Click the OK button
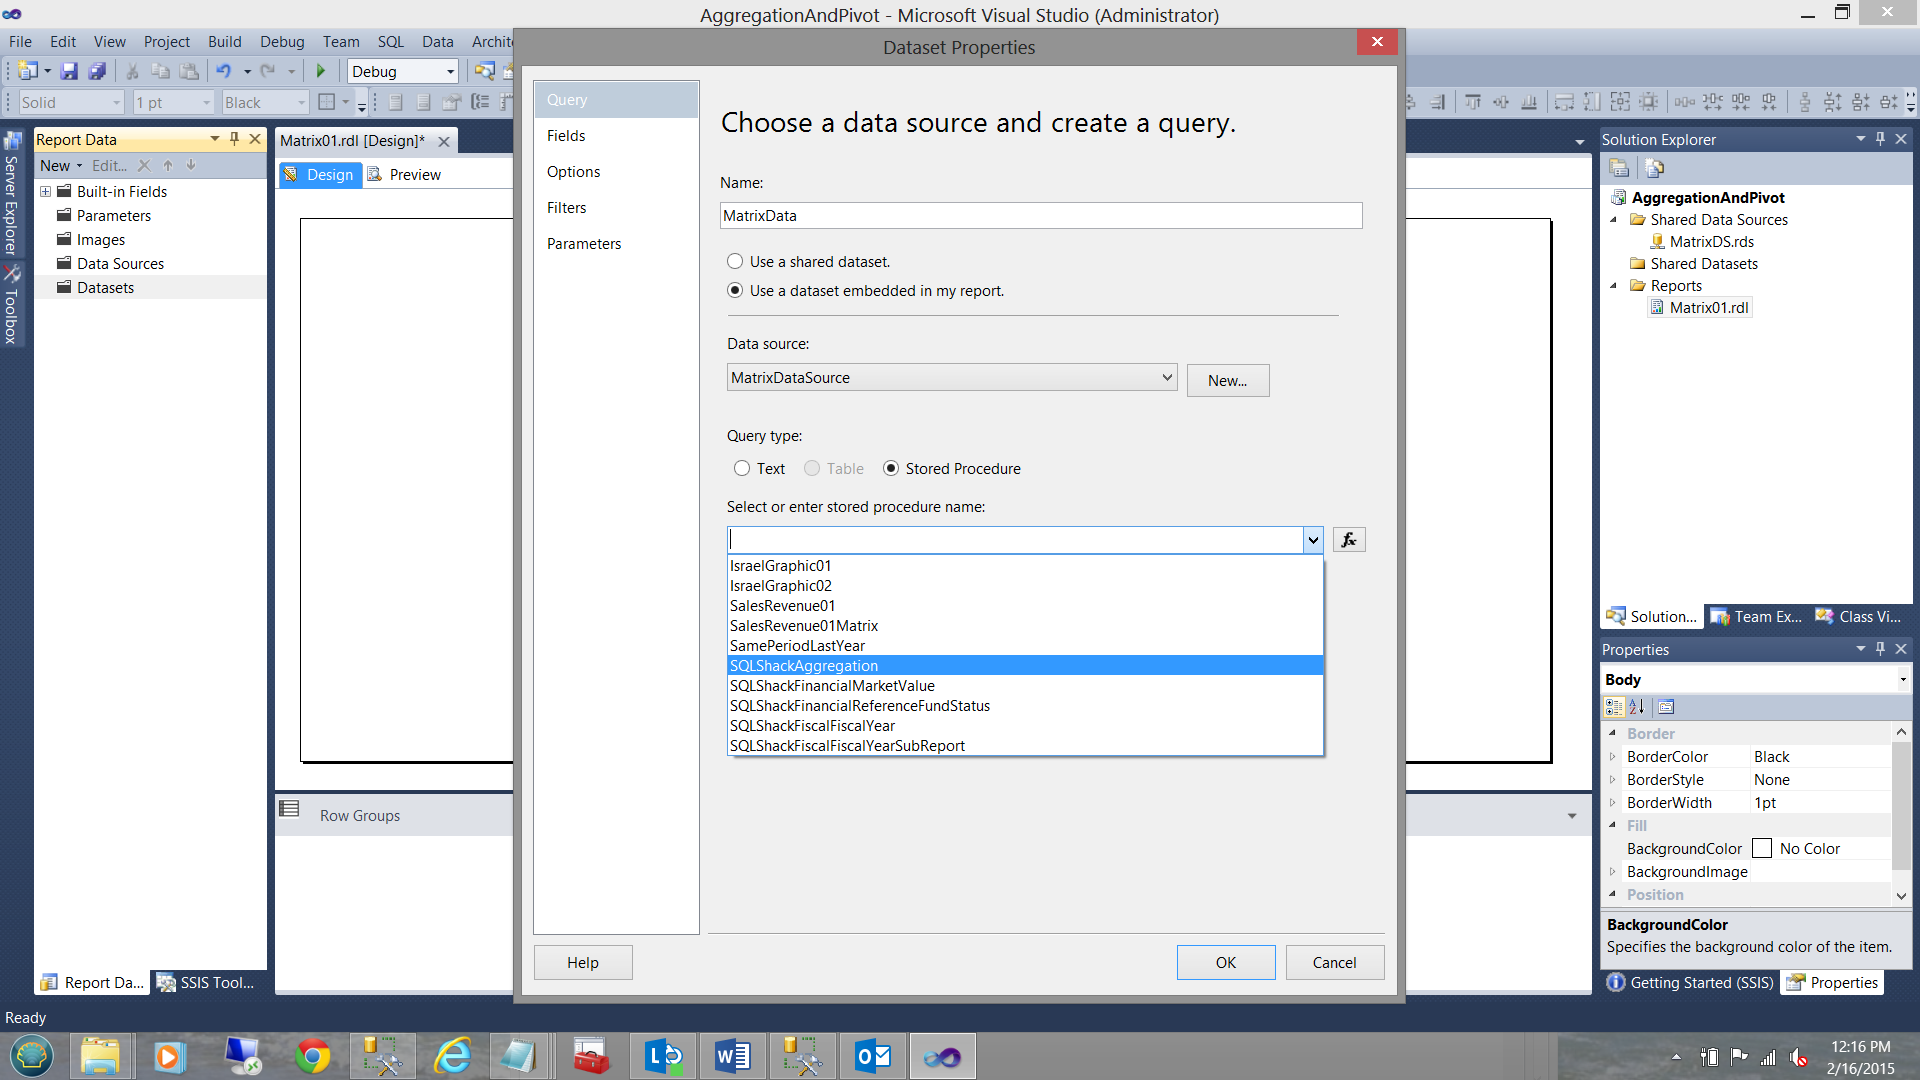 pos(1225,962)
